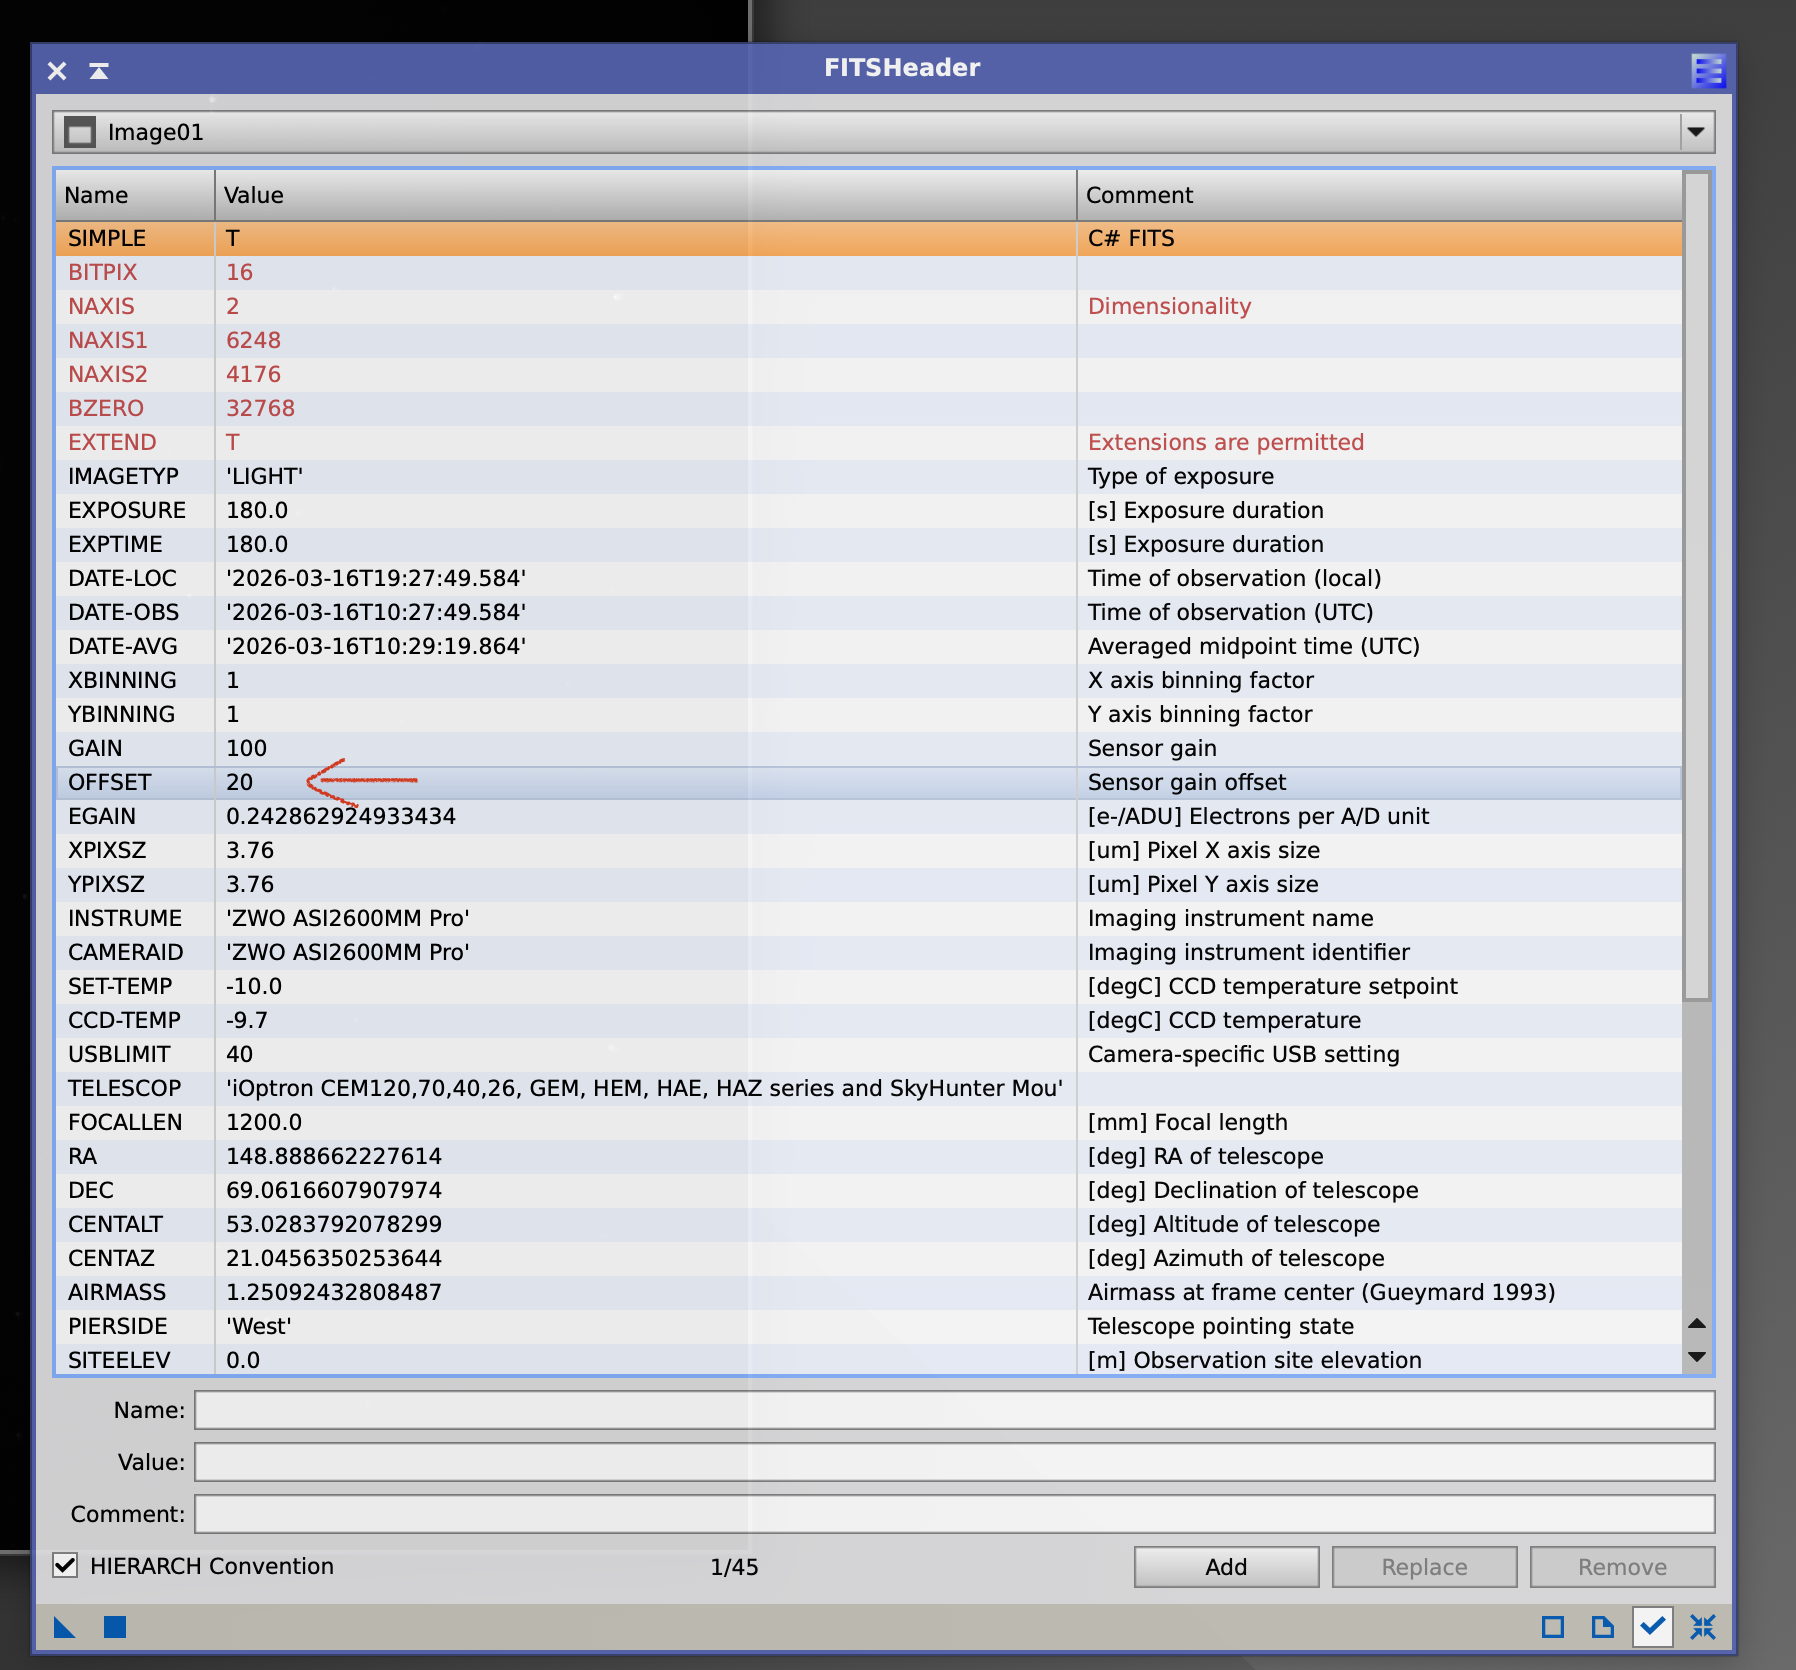
Task: Reset the tool with crossed-arrows icon
Action: pos(1703,1627)
